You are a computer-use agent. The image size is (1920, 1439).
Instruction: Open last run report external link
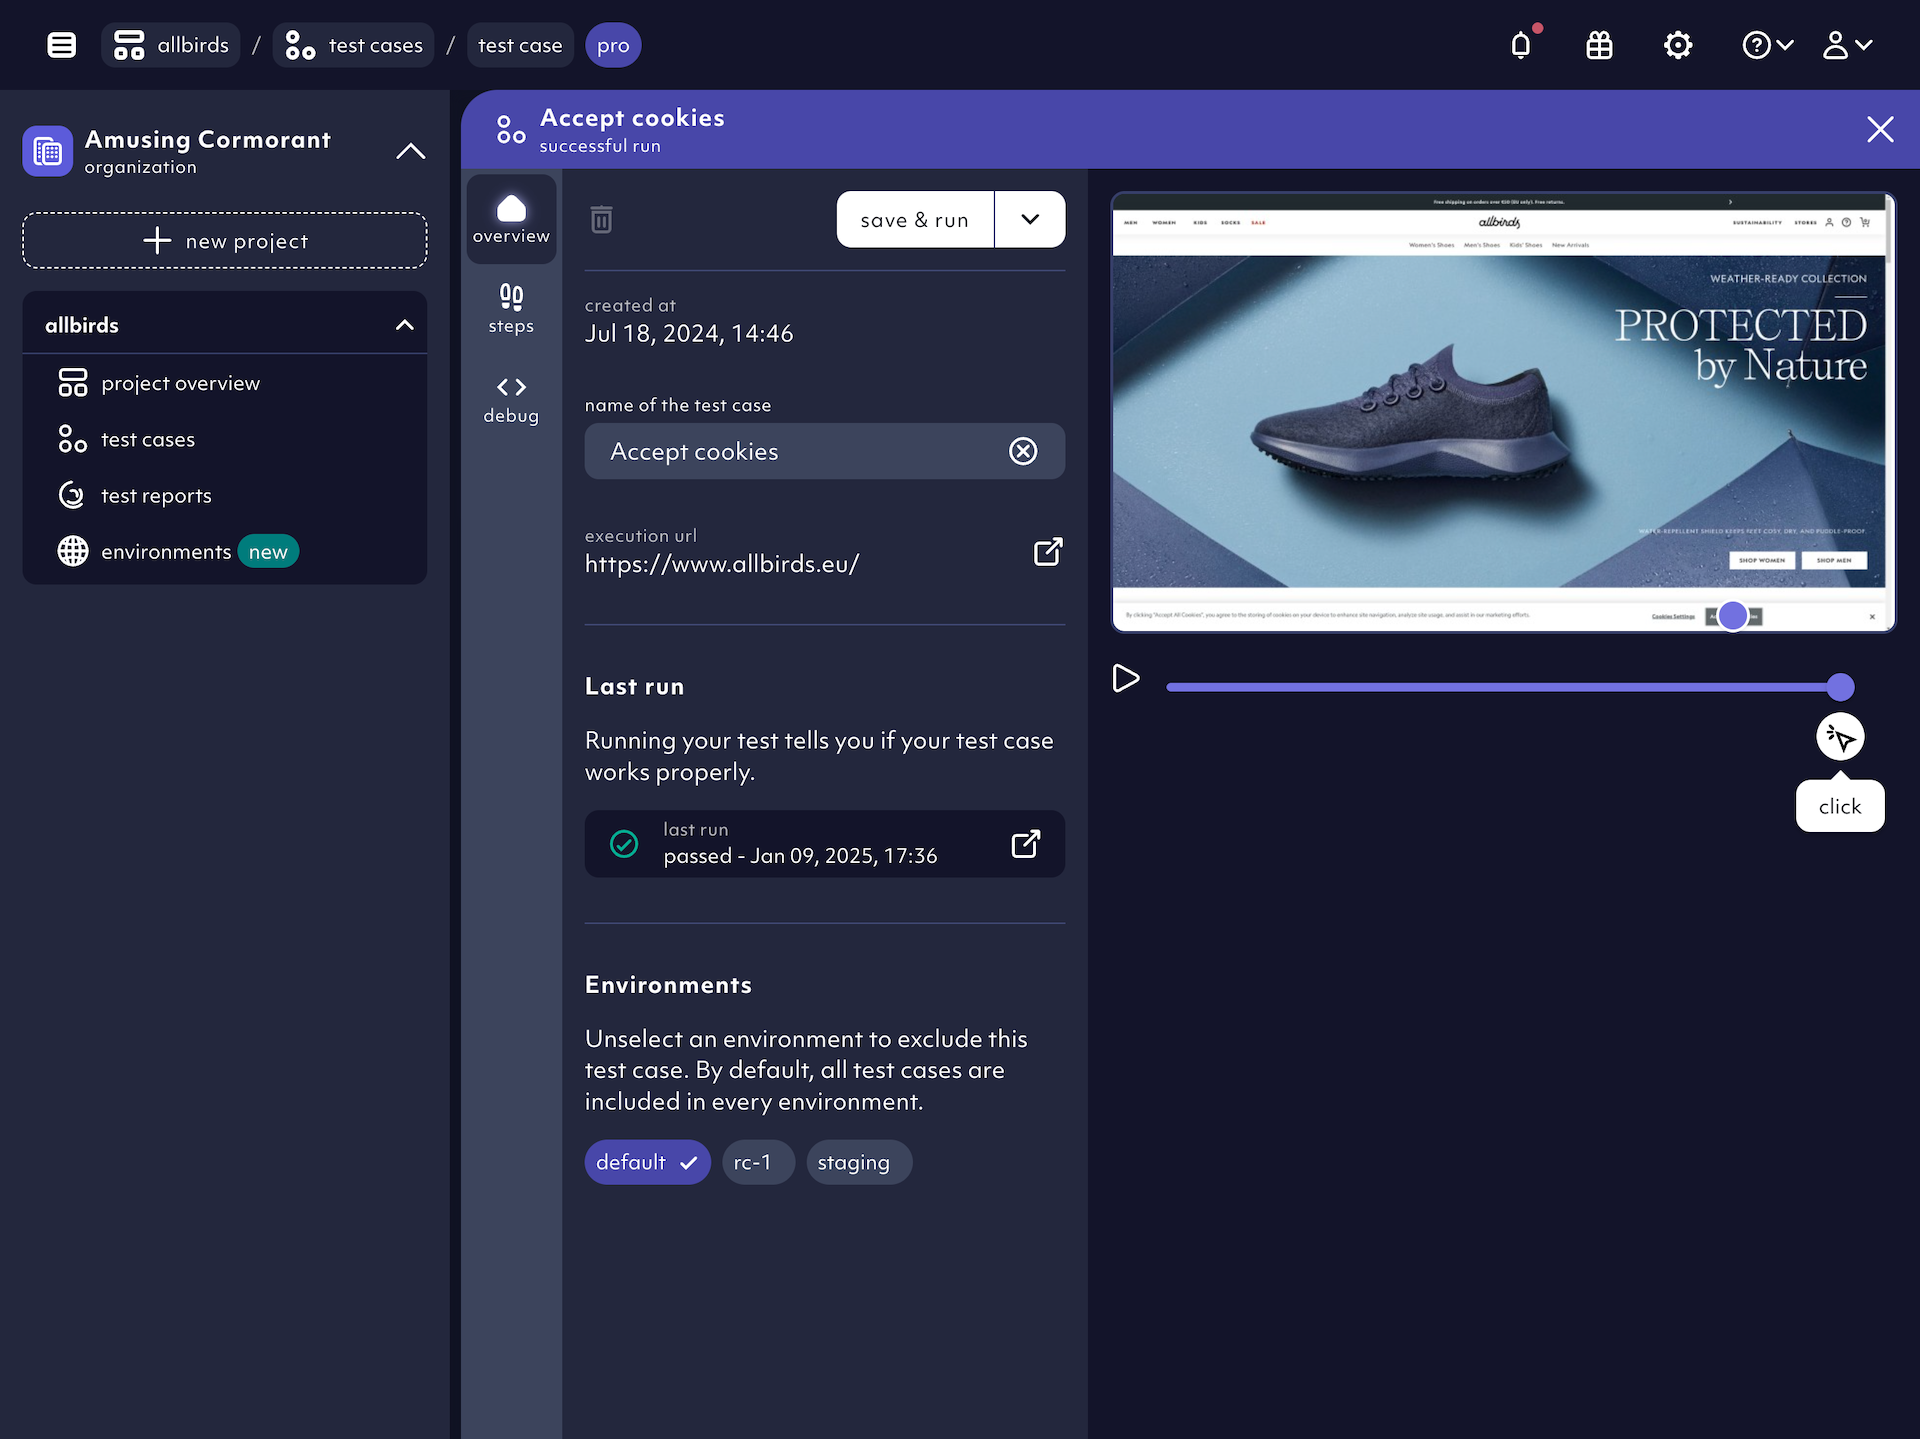1025,844
